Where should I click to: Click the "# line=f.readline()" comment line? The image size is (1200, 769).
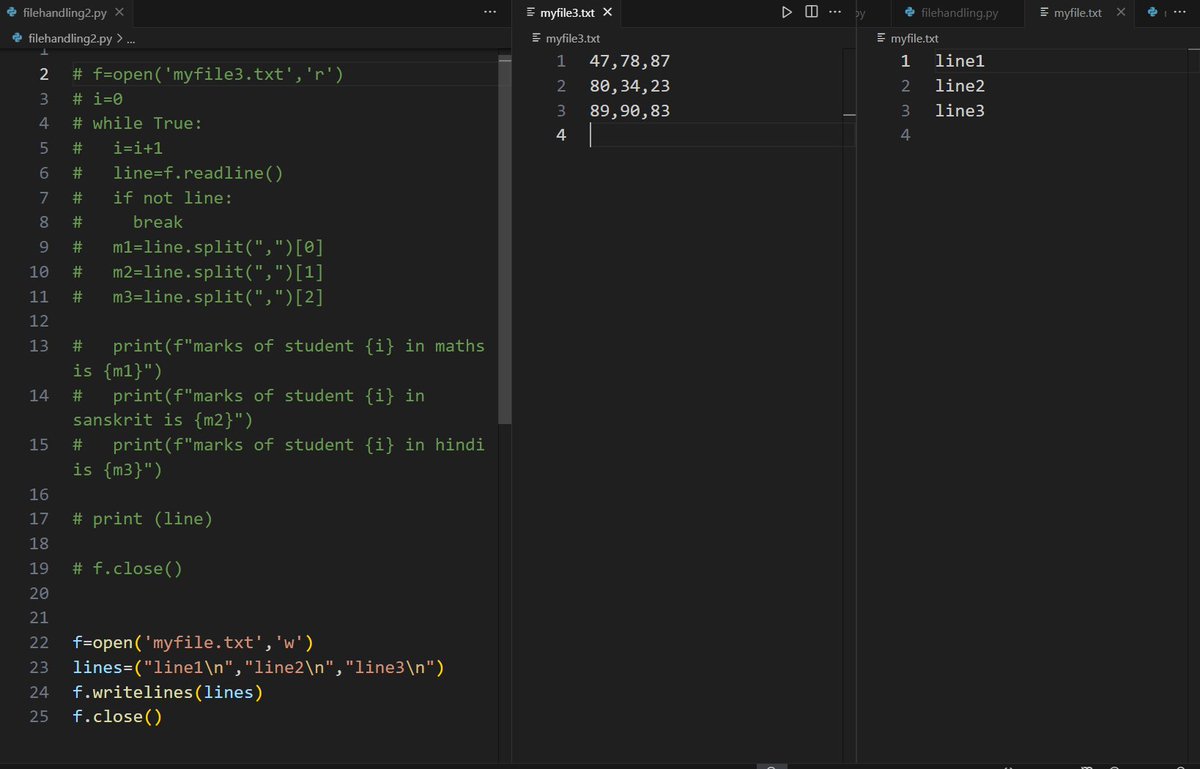178,173
